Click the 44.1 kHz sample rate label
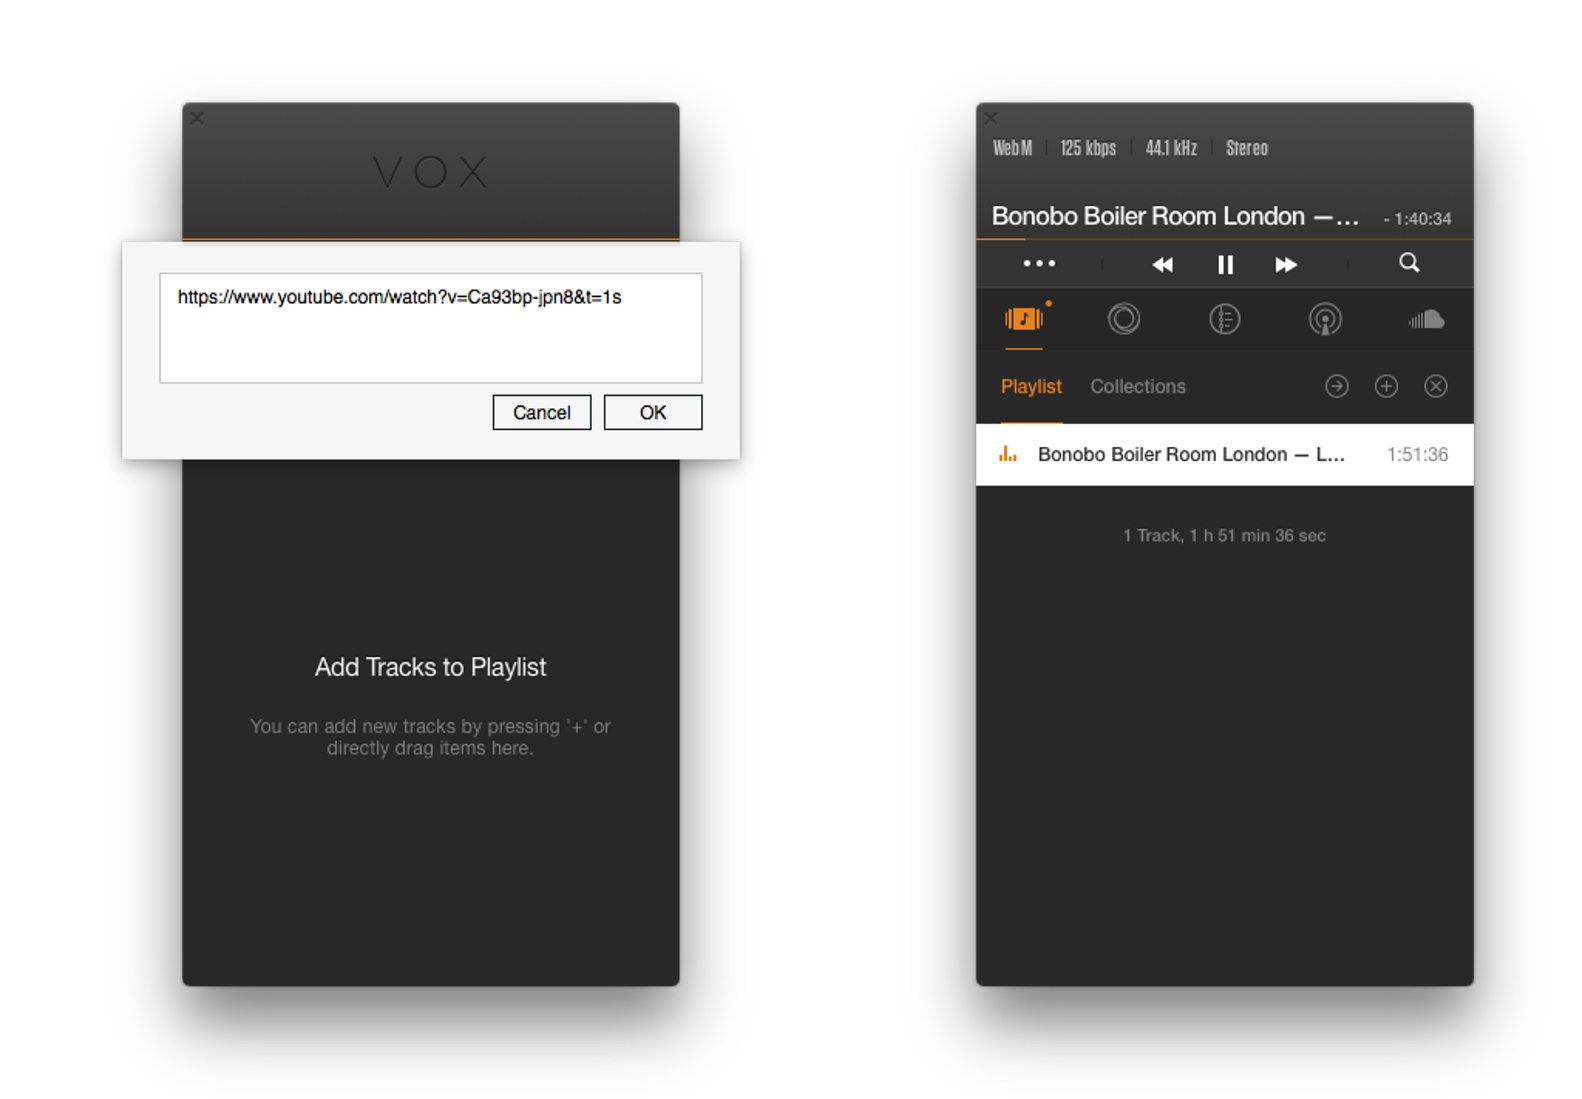The height and width of the screenshot is (1099, 1582). (1171, 148)
